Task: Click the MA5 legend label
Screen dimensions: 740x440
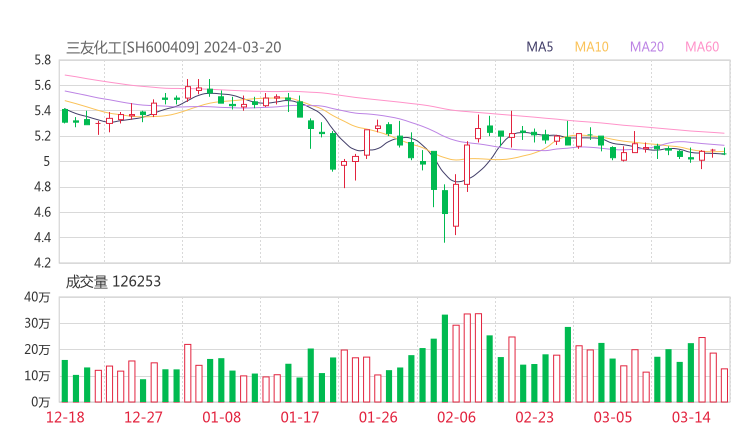Action: [539, 47]
